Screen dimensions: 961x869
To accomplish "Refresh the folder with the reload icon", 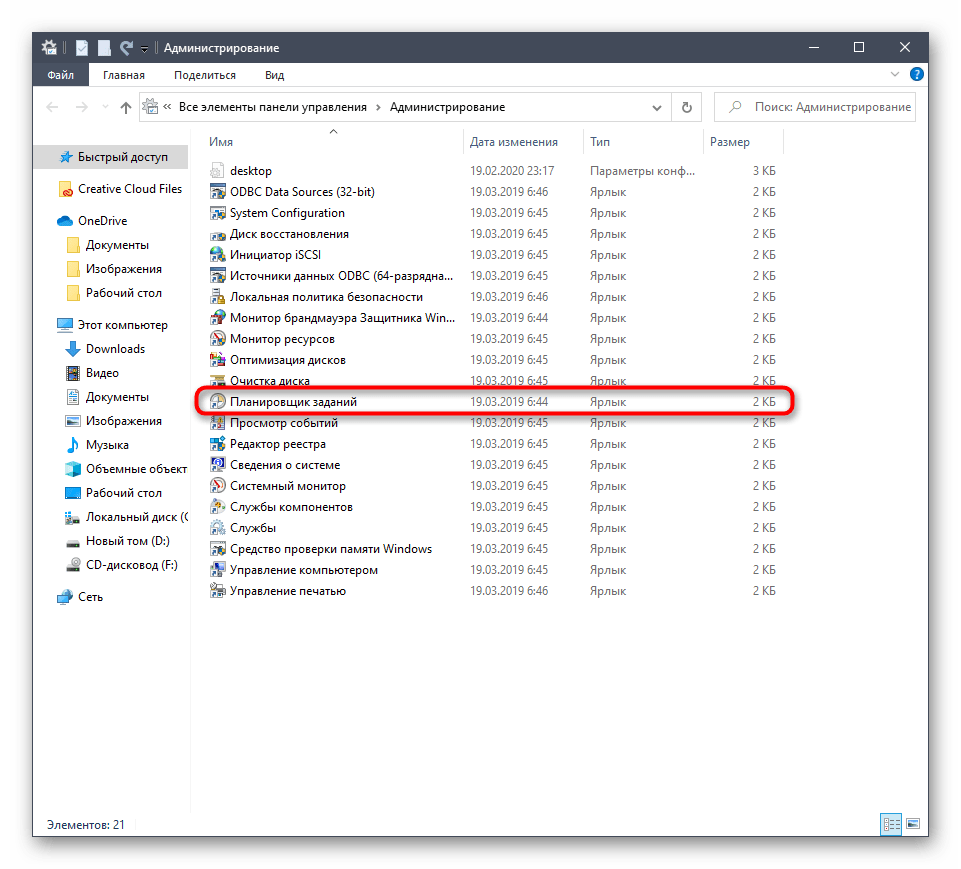I will pos(686,107).
